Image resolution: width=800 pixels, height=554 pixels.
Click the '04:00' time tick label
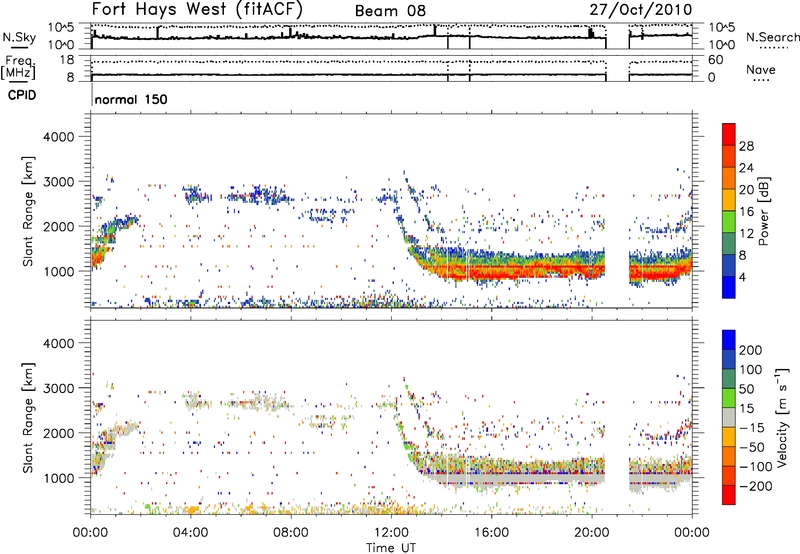click(x=190, y=533)
